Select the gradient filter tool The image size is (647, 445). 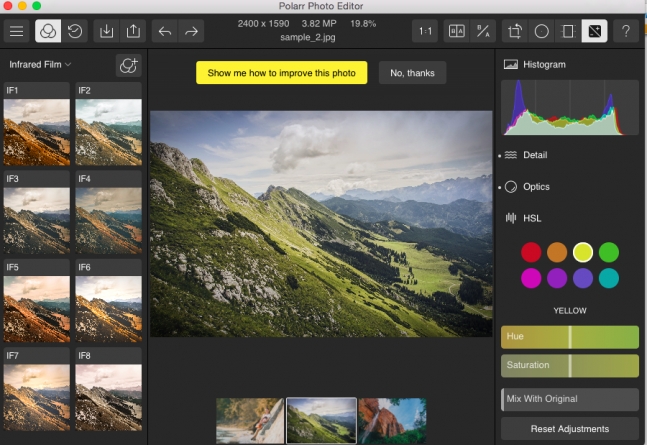568,31
